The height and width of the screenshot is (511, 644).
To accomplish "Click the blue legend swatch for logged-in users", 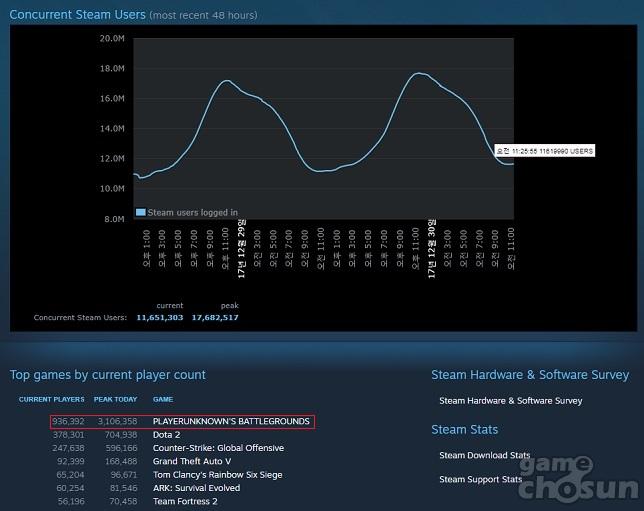I will coord(141,212).
